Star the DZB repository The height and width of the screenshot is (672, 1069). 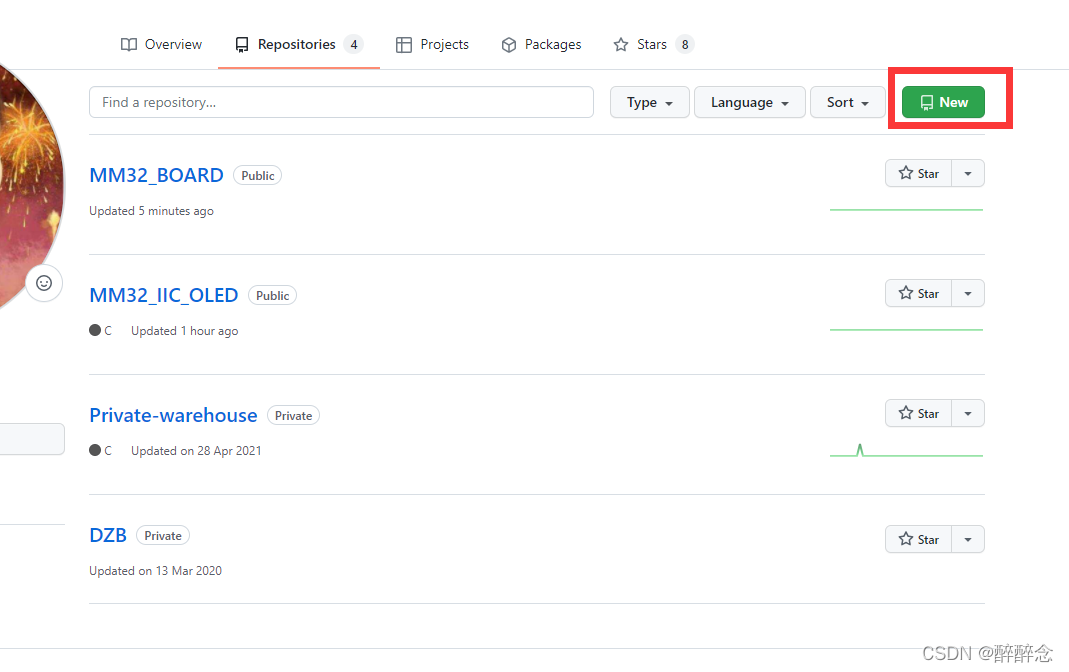click(918, 539)
